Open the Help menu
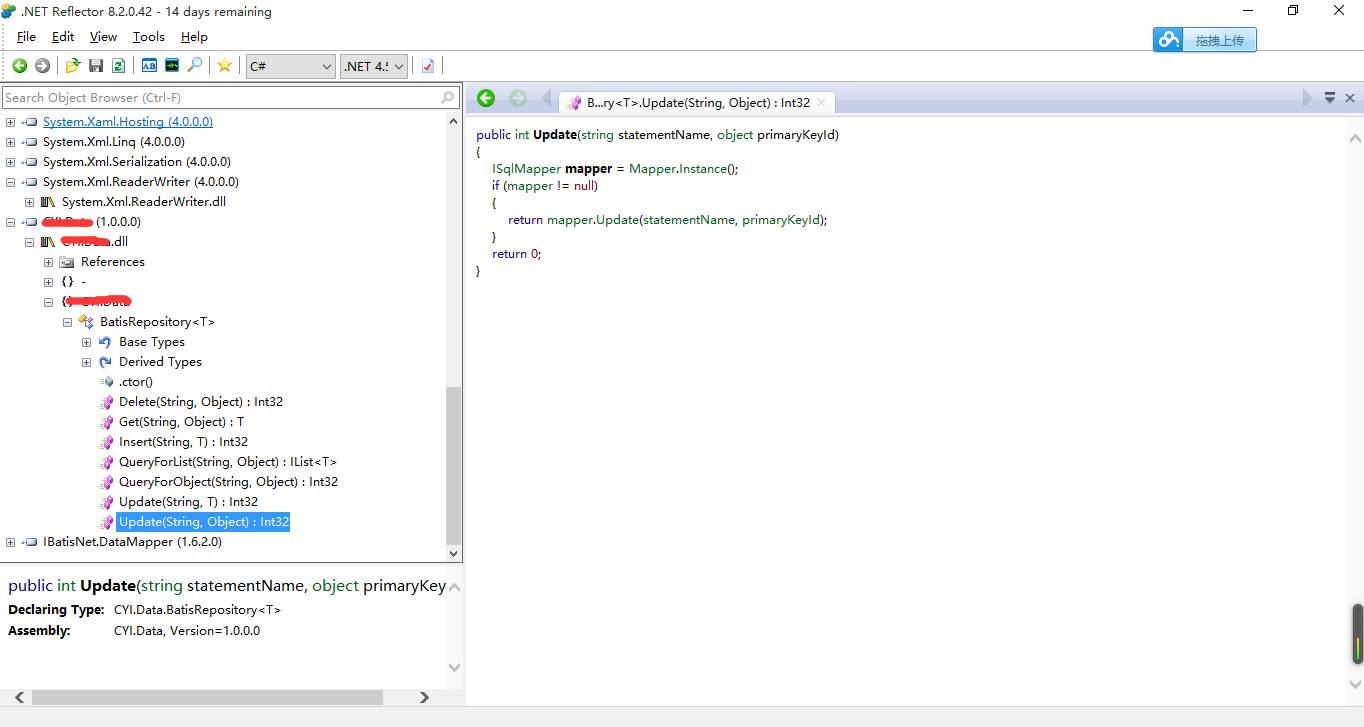This screenshot has height=727, width=1364. point(194,37)
